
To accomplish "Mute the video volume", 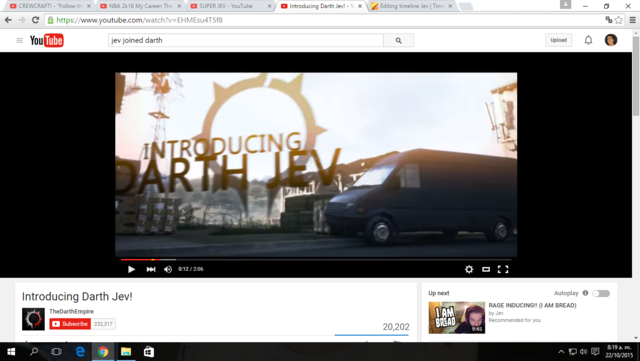I will coord(168,269).
